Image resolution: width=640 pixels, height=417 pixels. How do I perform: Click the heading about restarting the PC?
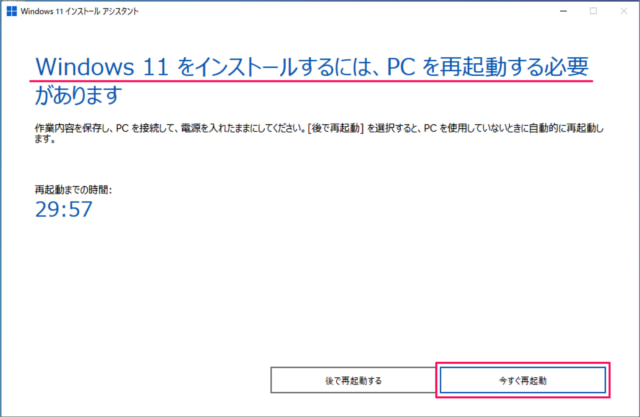[312, 80]
